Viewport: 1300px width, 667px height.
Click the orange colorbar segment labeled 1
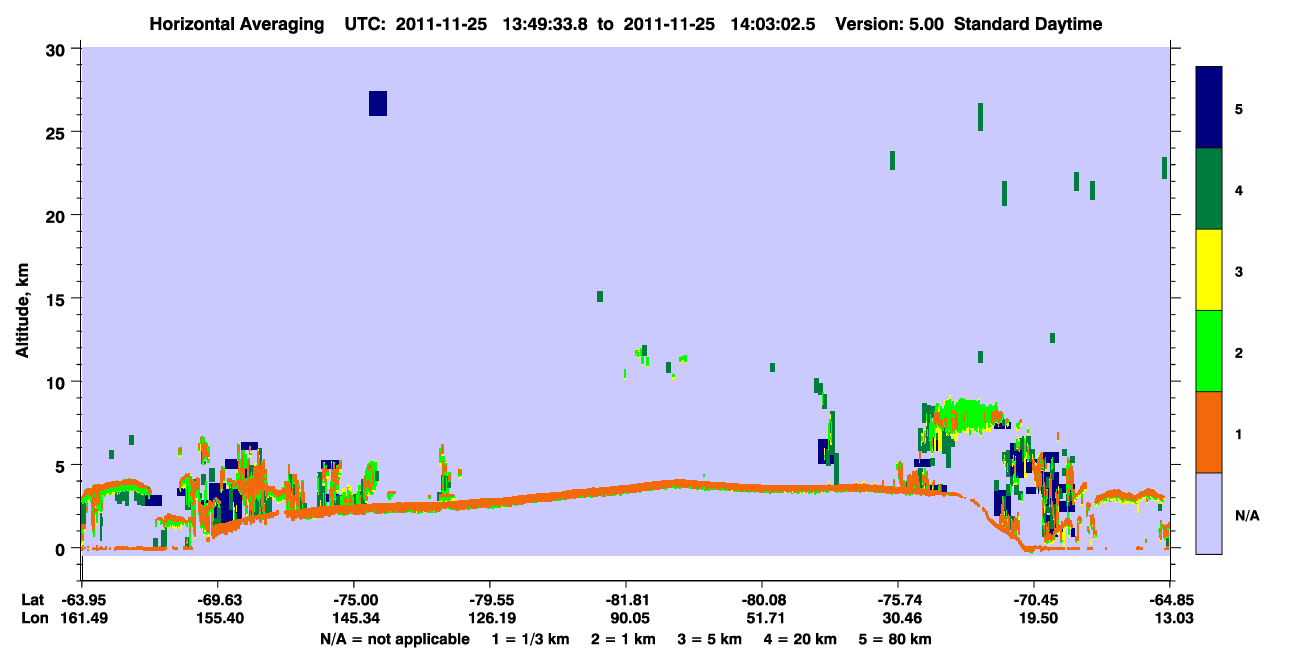tap(1209, 432)
